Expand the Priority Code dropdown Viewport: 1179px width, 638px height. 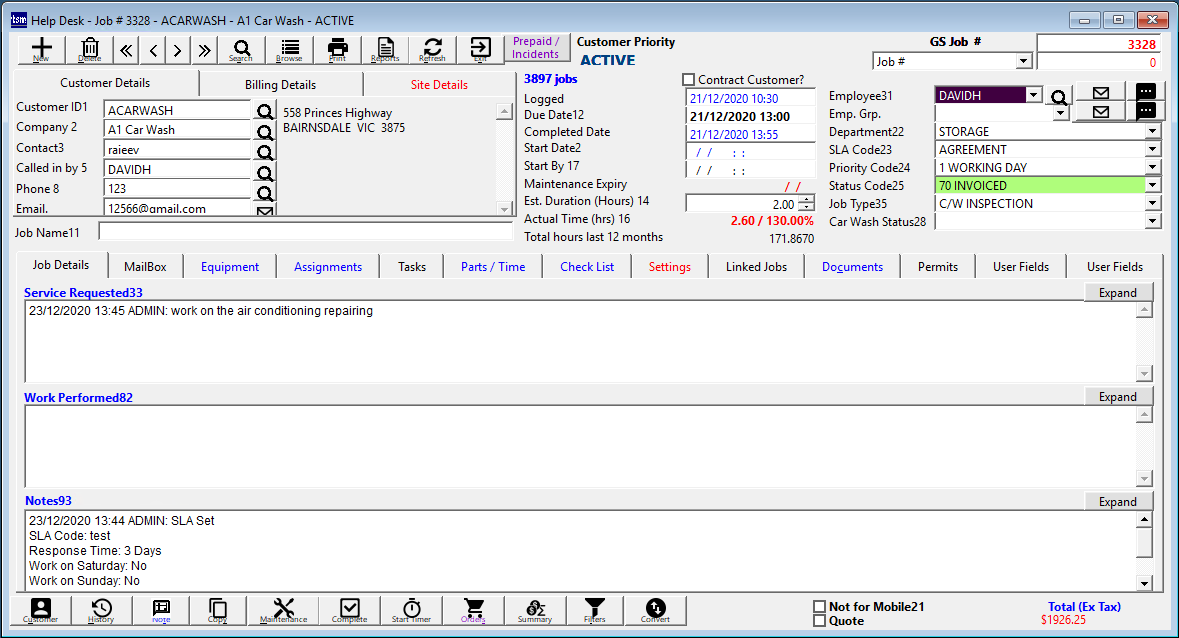point(1152,168)
